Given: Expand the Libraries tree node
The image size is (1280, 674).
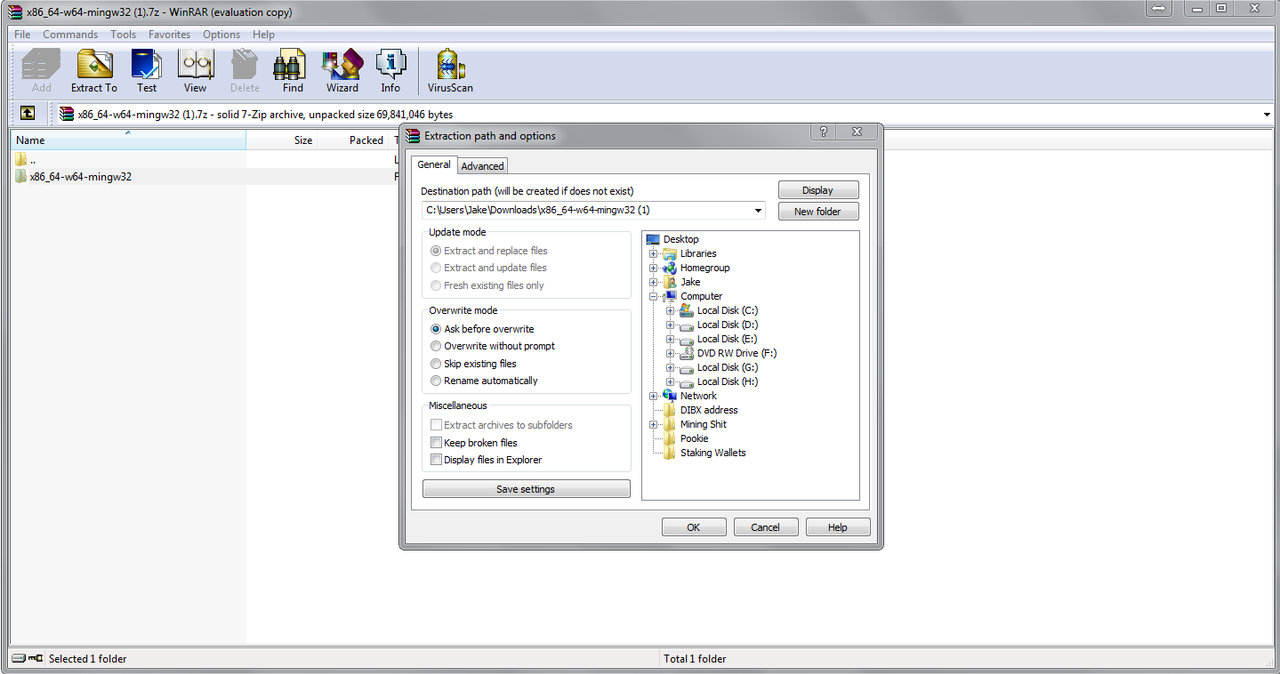Looking at the screenshot, I should pos(654,253).
